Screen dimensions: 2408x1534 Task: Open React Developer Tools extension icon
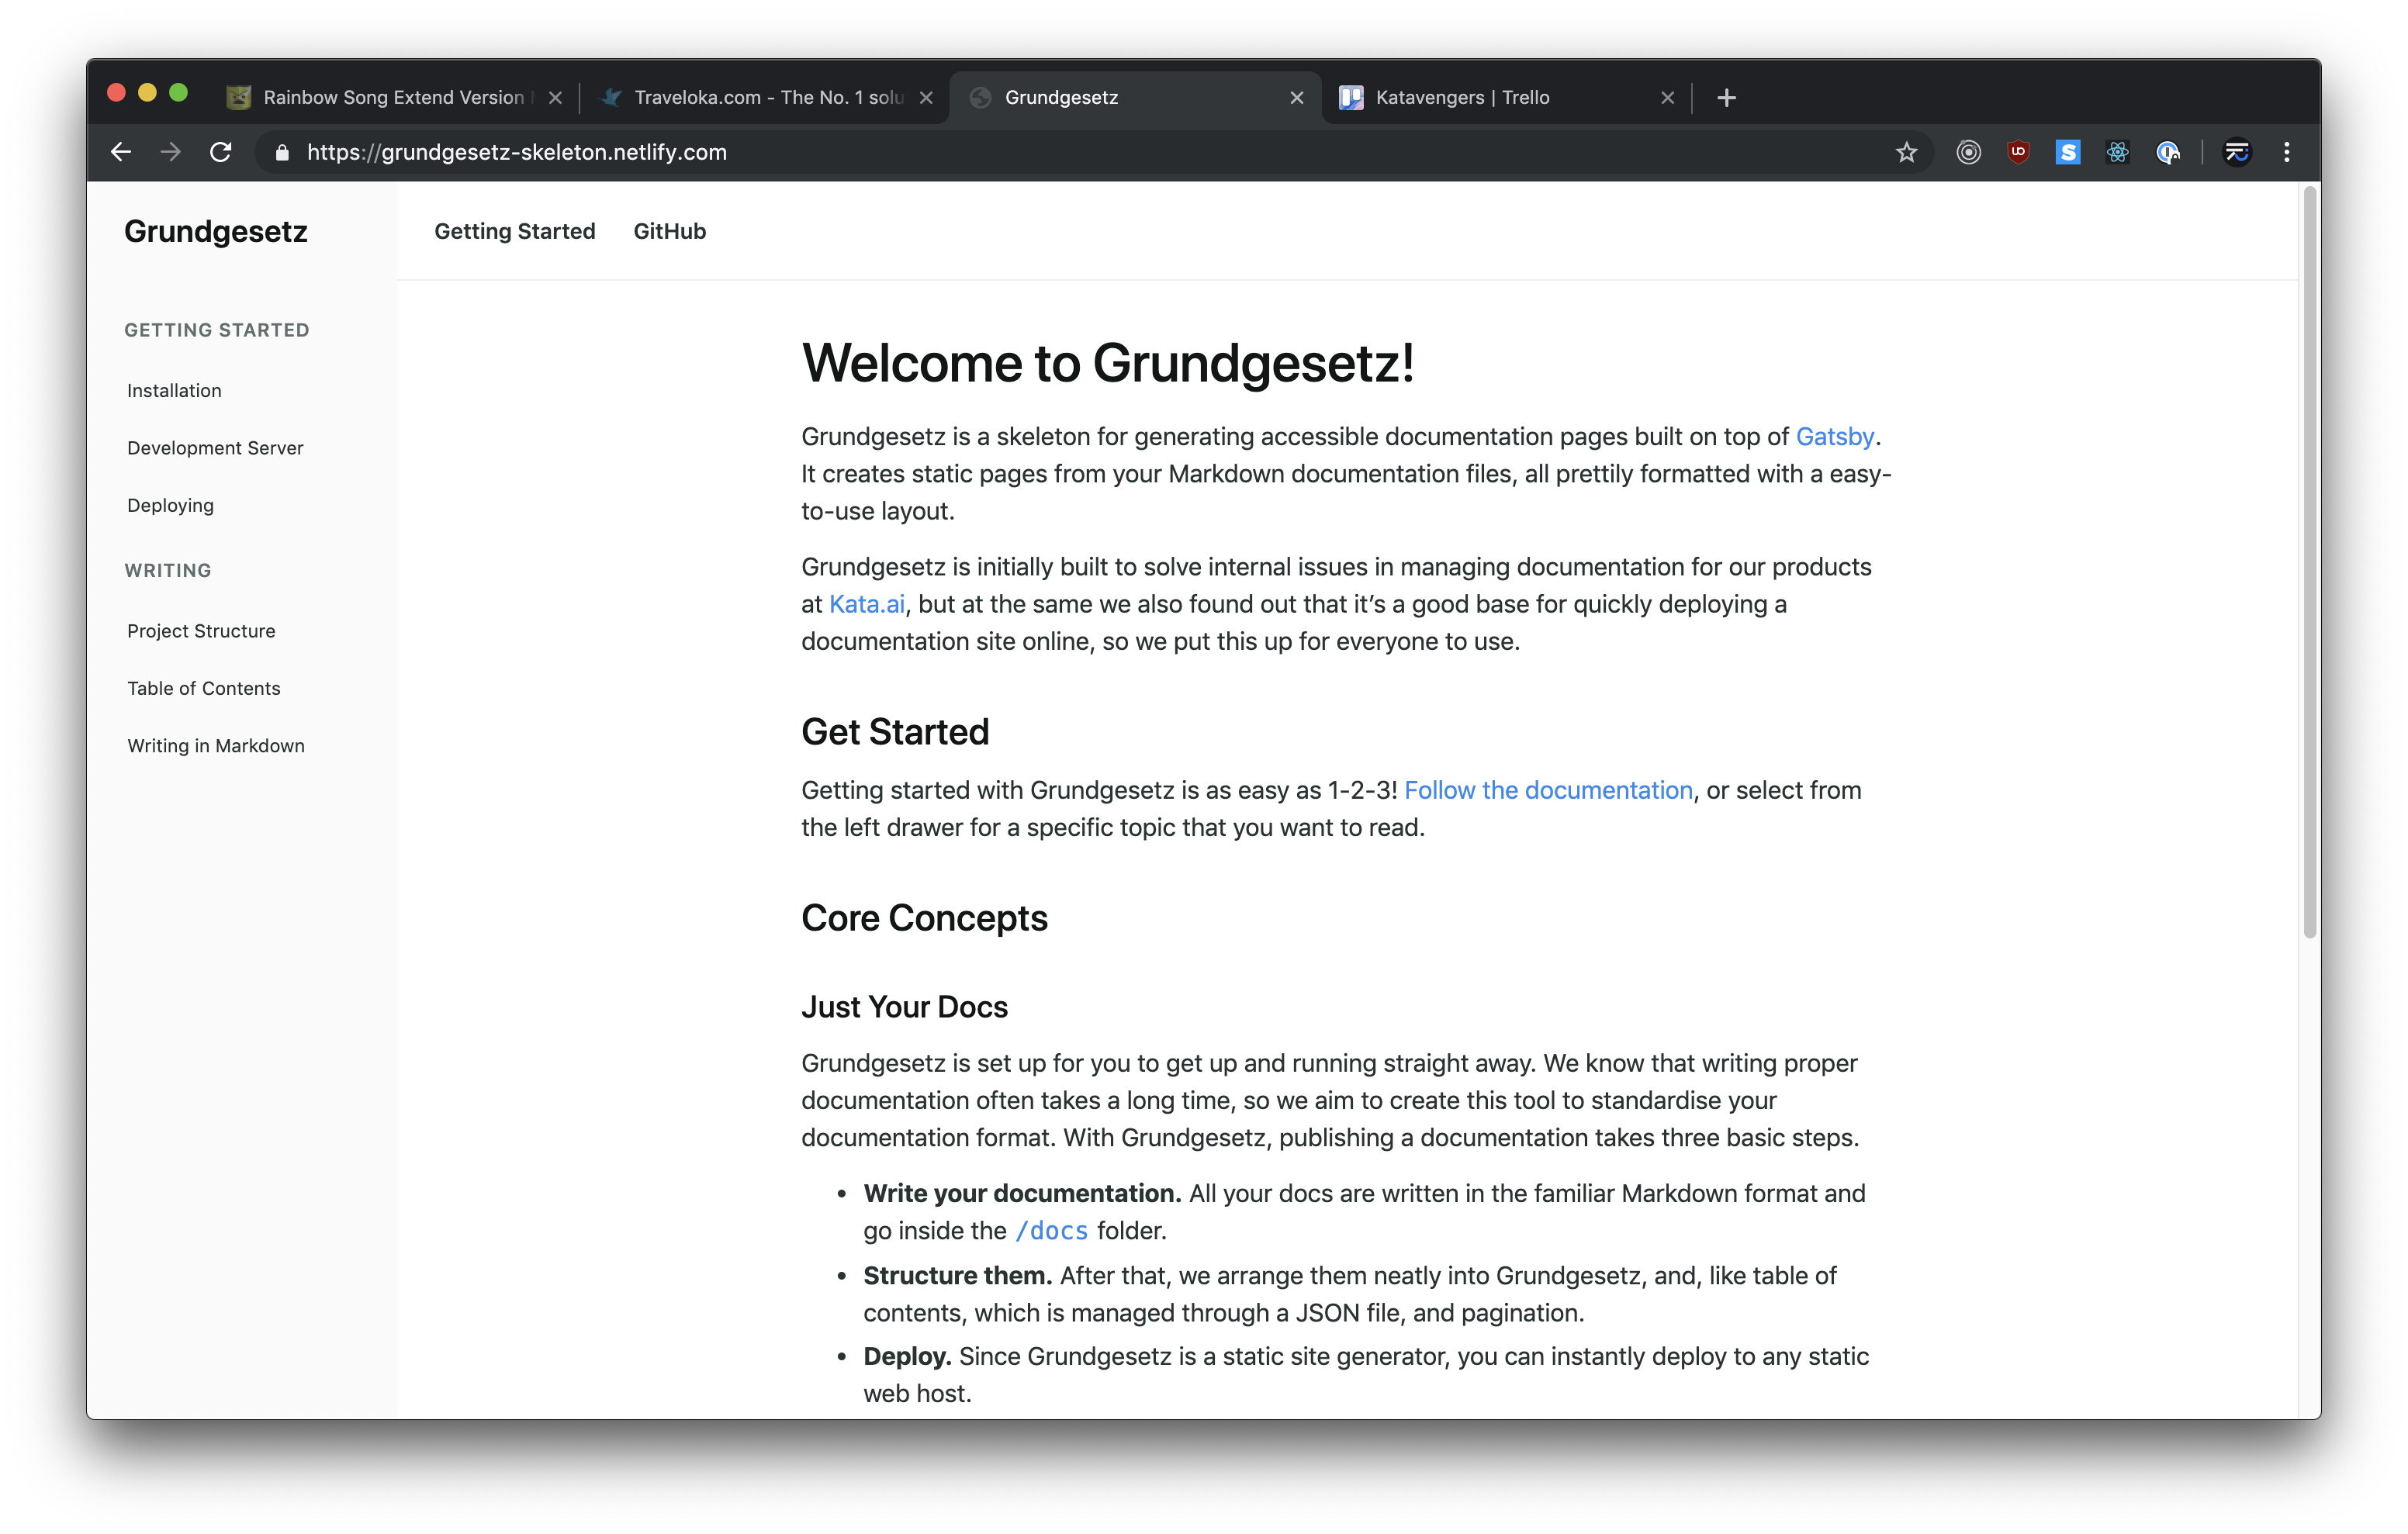2118,152
